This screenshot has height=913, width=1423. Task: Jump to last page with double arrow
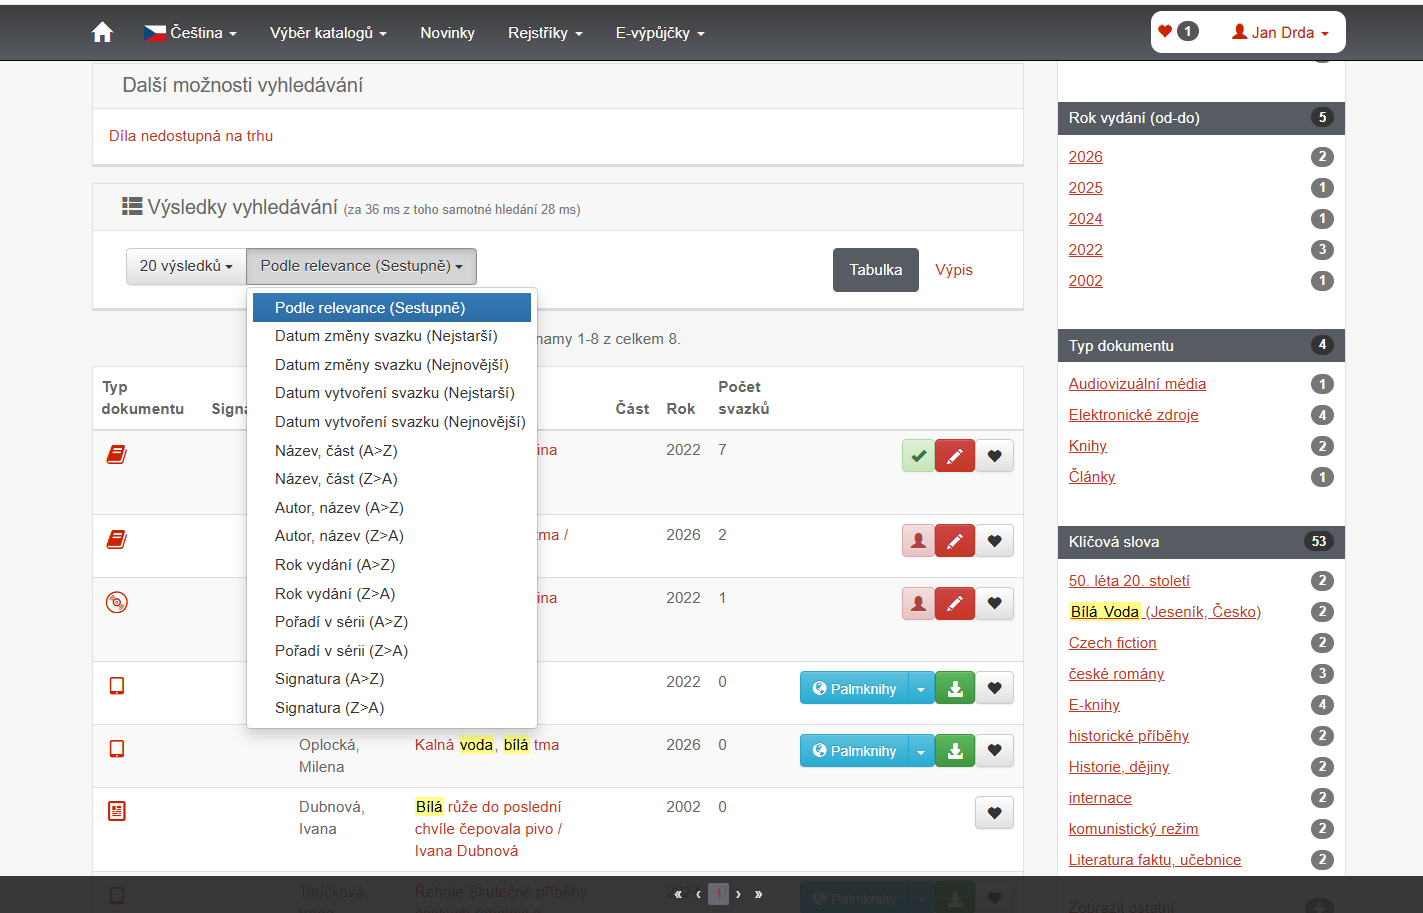758,894
